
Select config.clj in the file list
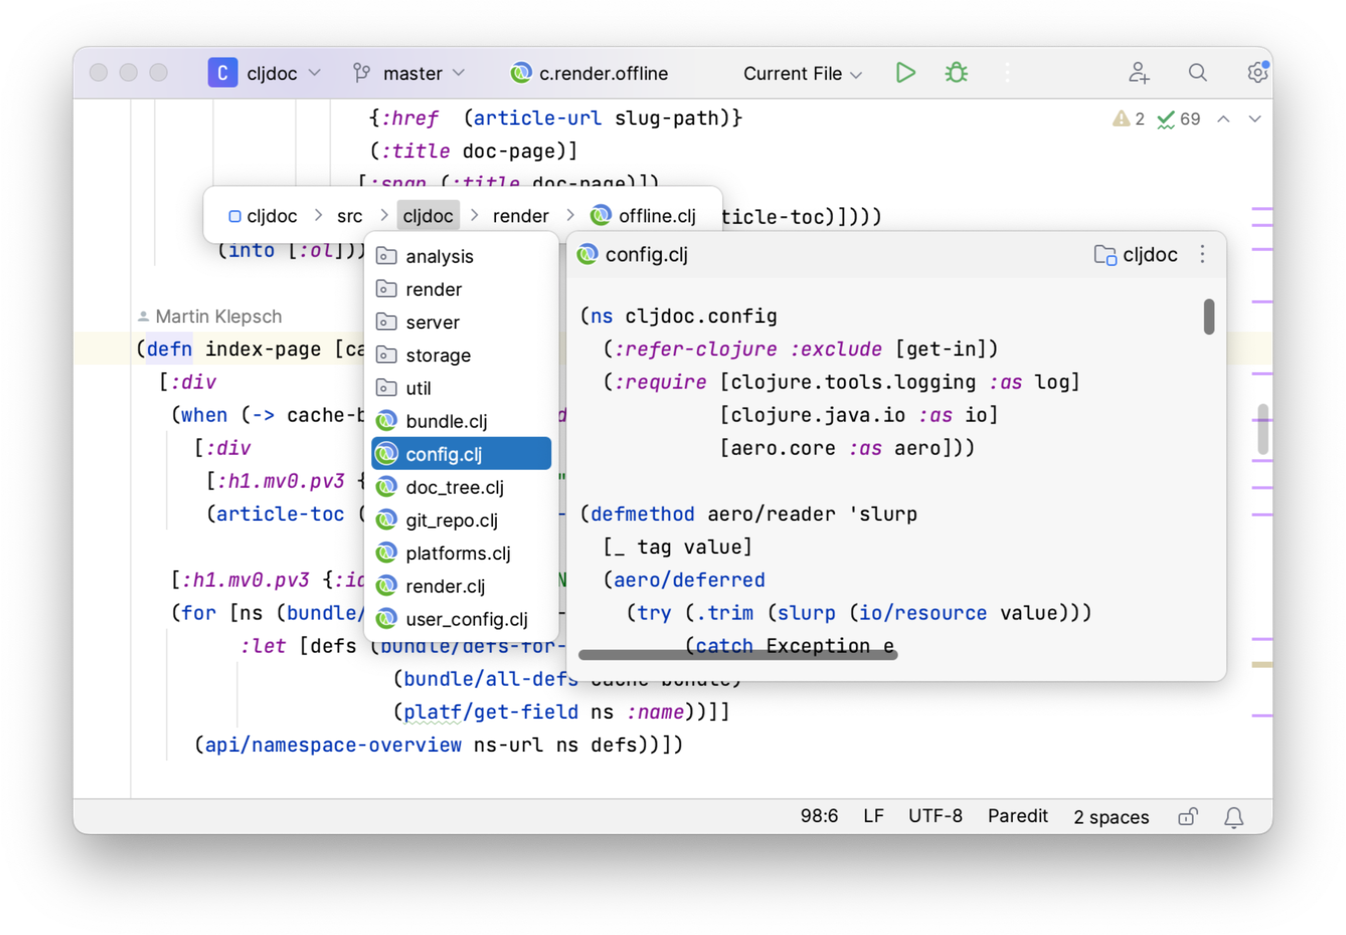click(x=461, y=454)
